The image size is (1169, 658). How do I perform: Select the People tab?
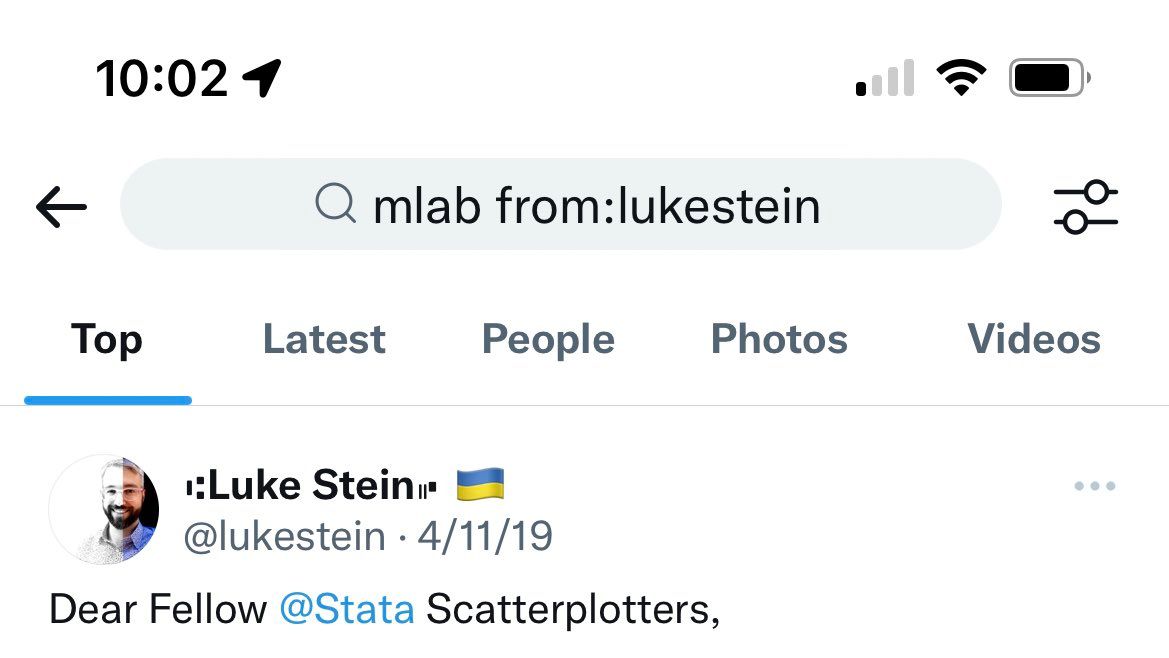[x=548, y=340]
